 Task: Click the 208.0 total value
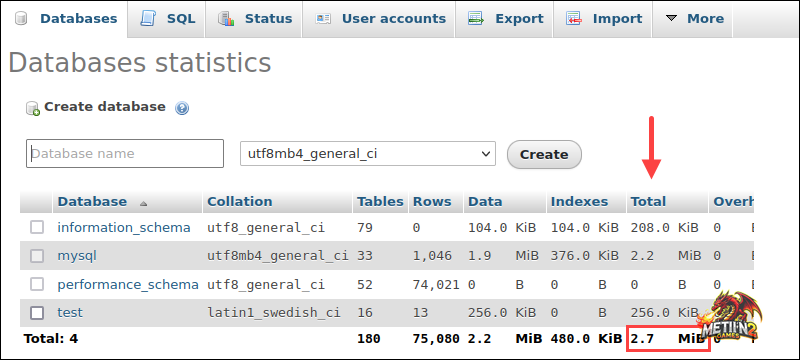point(650,227)
